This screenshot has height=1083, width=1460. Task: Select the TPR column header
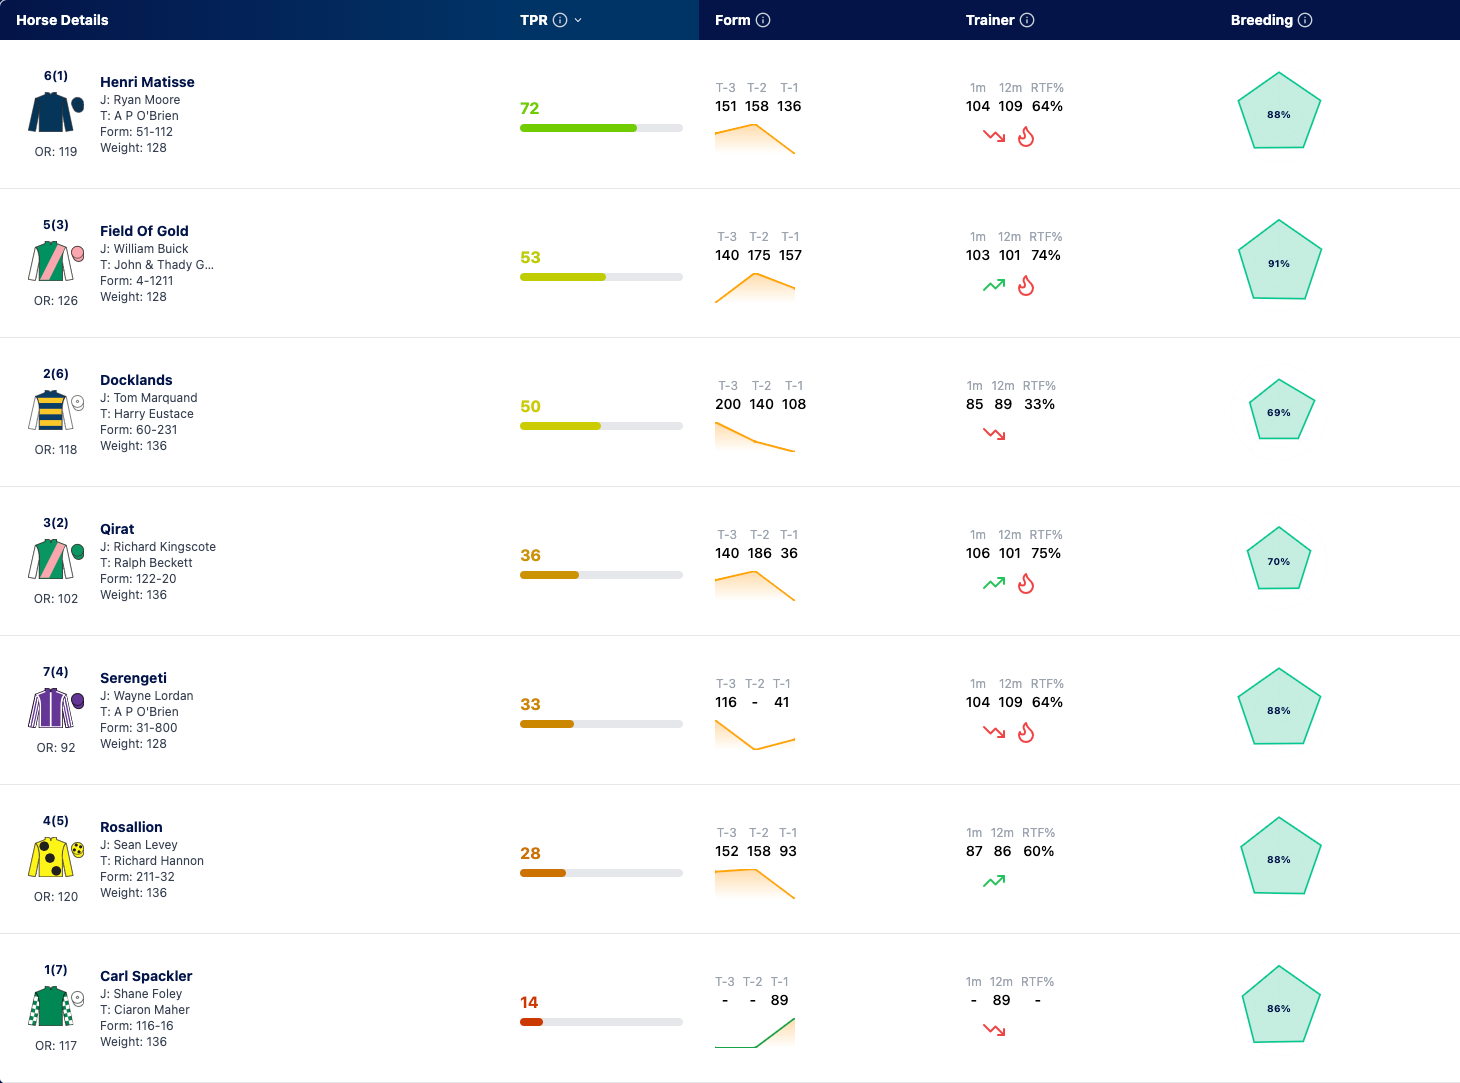[534, 20]
